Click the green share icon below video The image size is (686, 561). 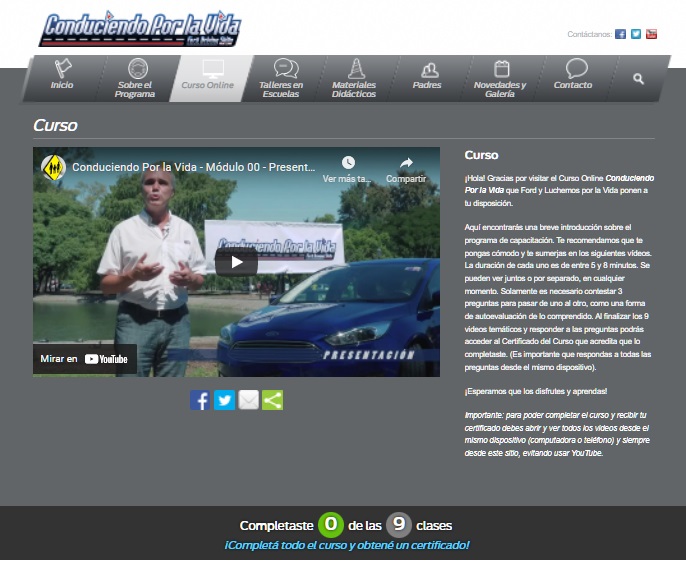point(272,400)
